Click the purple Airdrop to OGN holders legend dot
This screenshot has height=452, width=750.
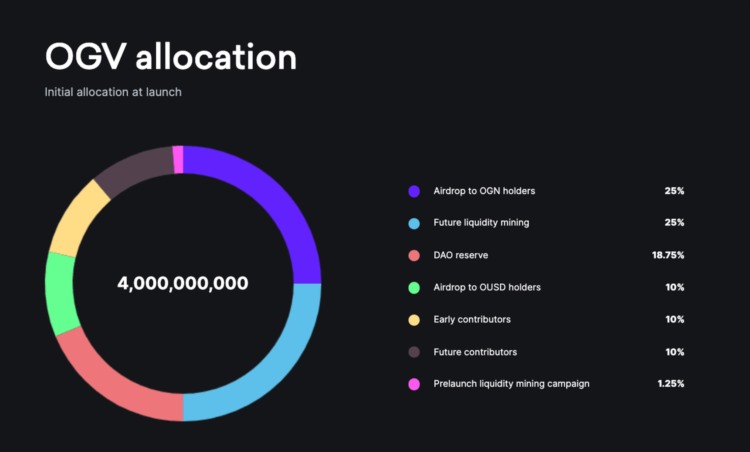tap(414, 191)
